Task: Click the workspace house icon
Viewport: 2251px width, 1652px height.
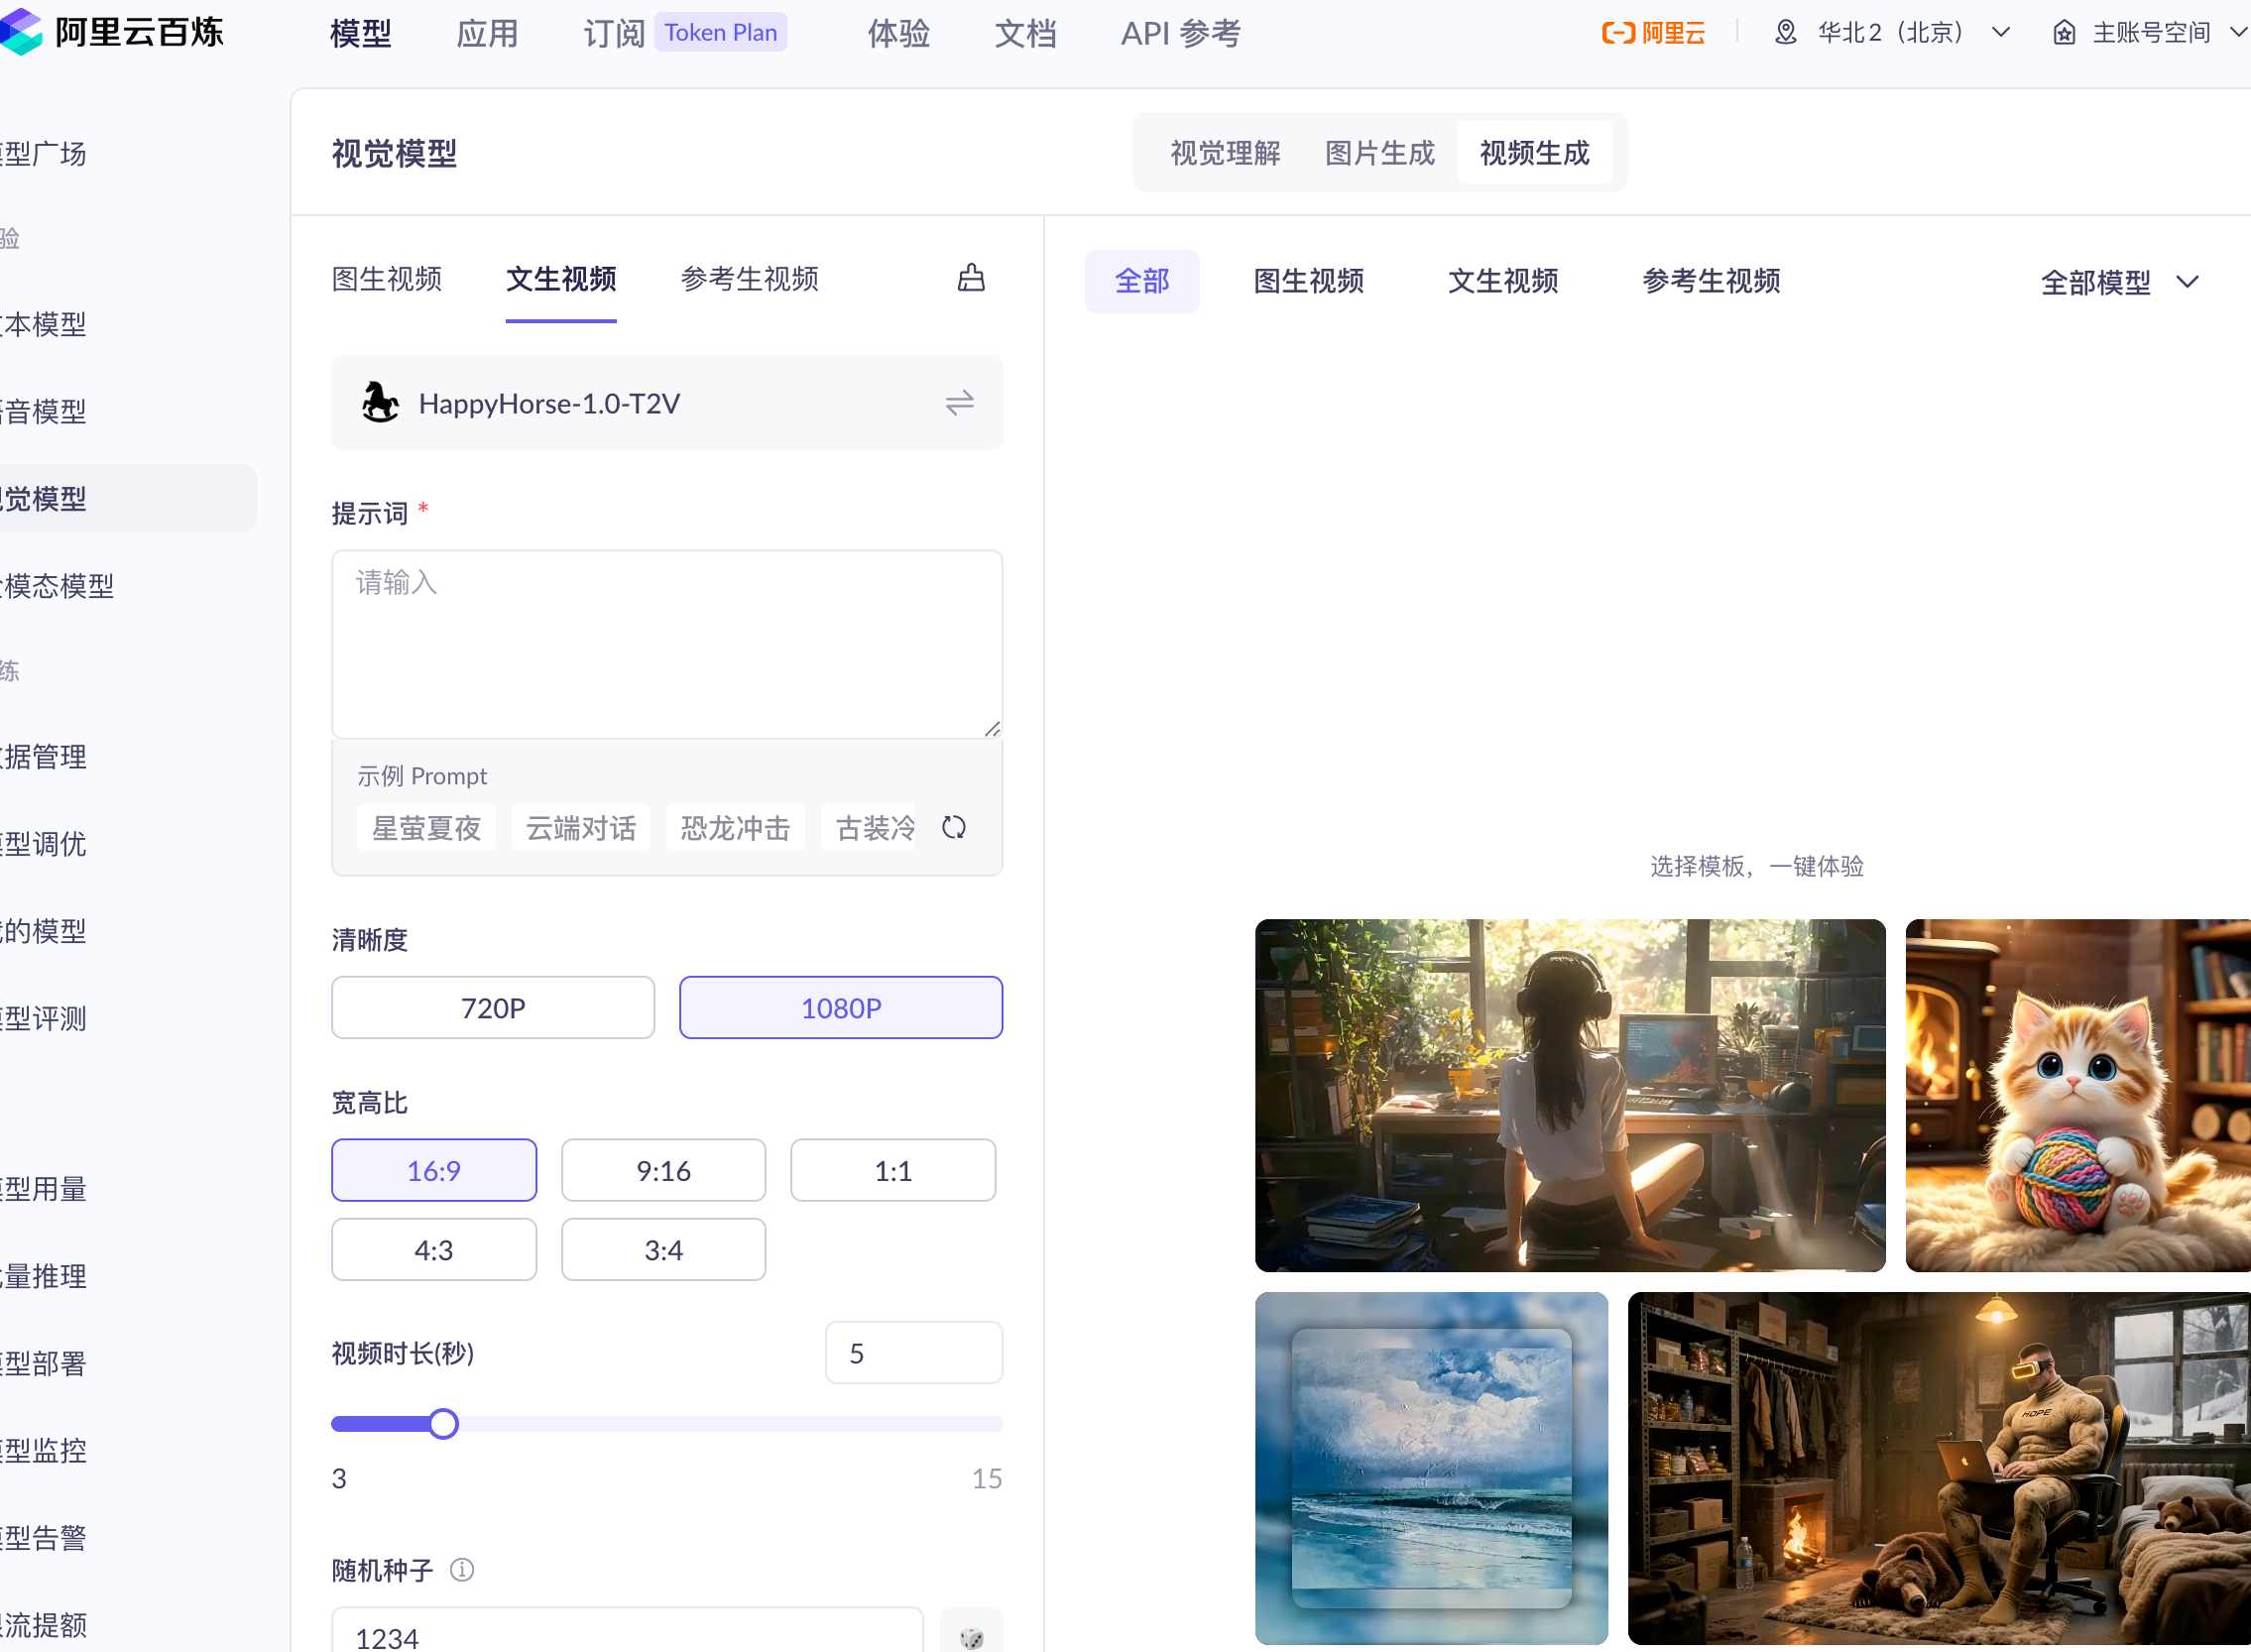Action: (2064, 33)
